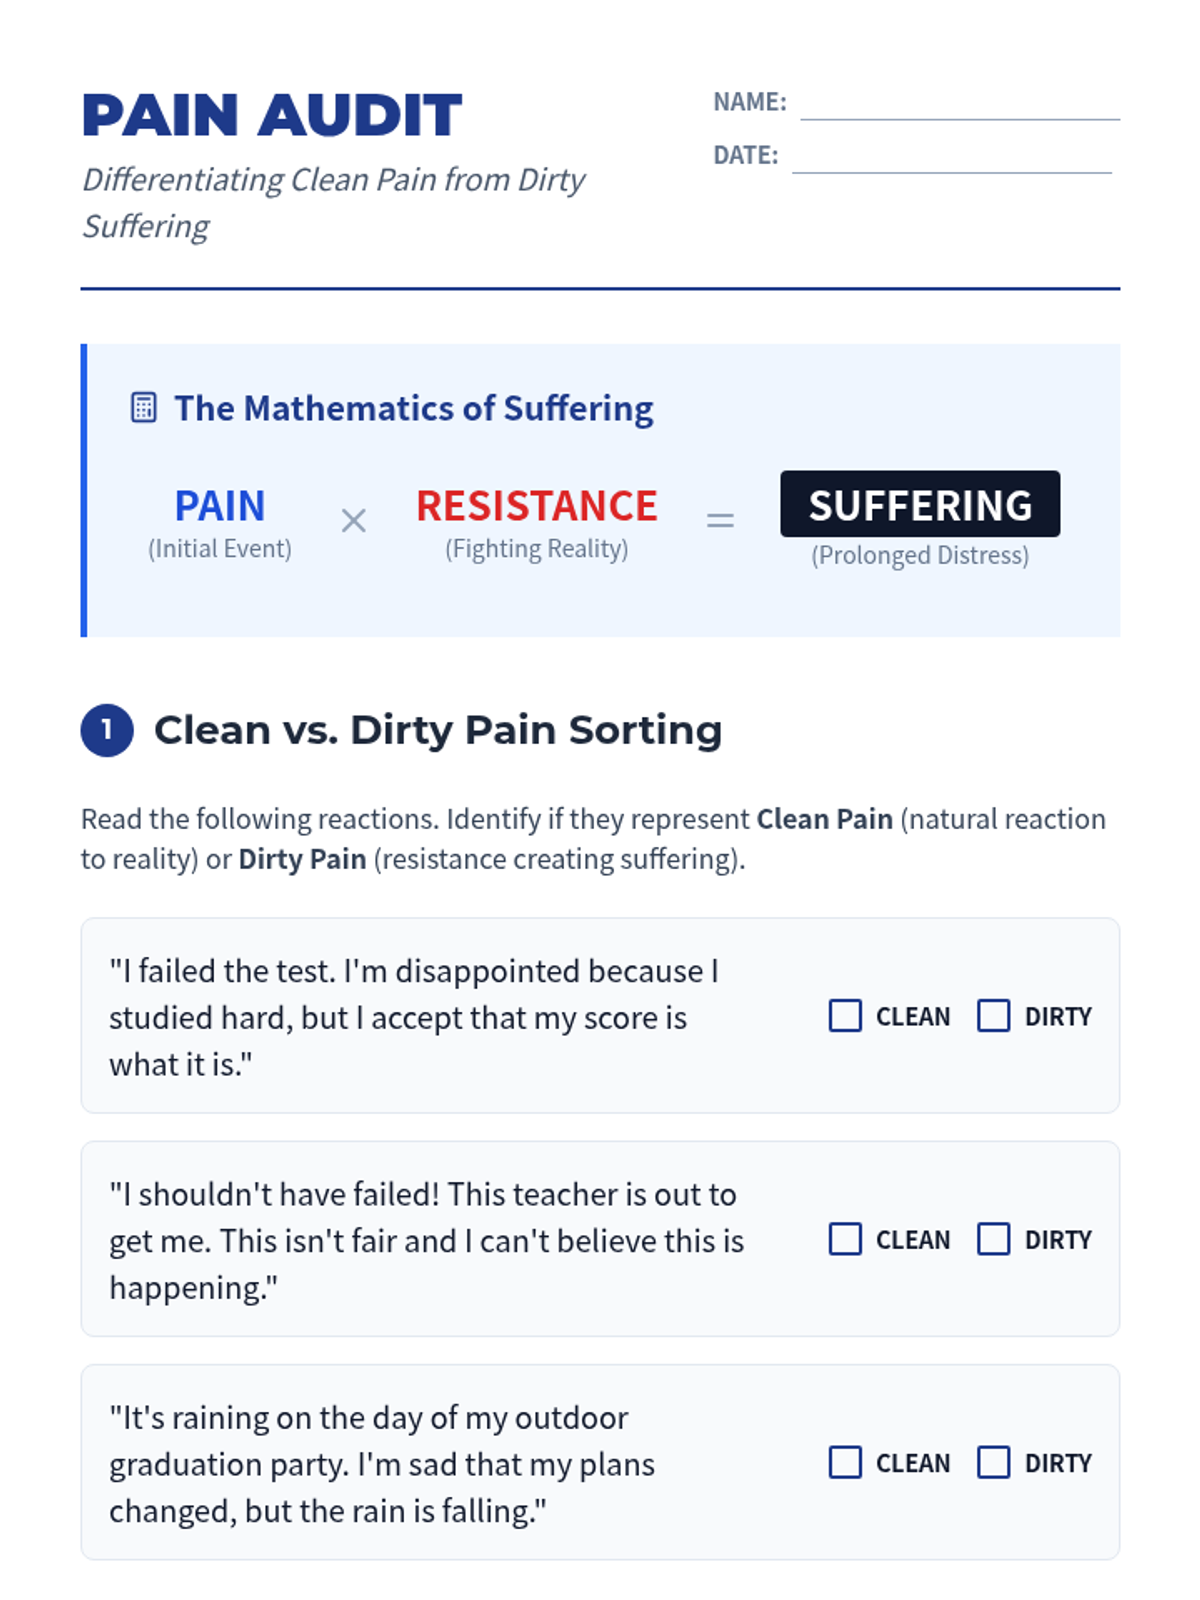Check CLEAN for the rainy graduation party reaction

tap(845, 1462)
